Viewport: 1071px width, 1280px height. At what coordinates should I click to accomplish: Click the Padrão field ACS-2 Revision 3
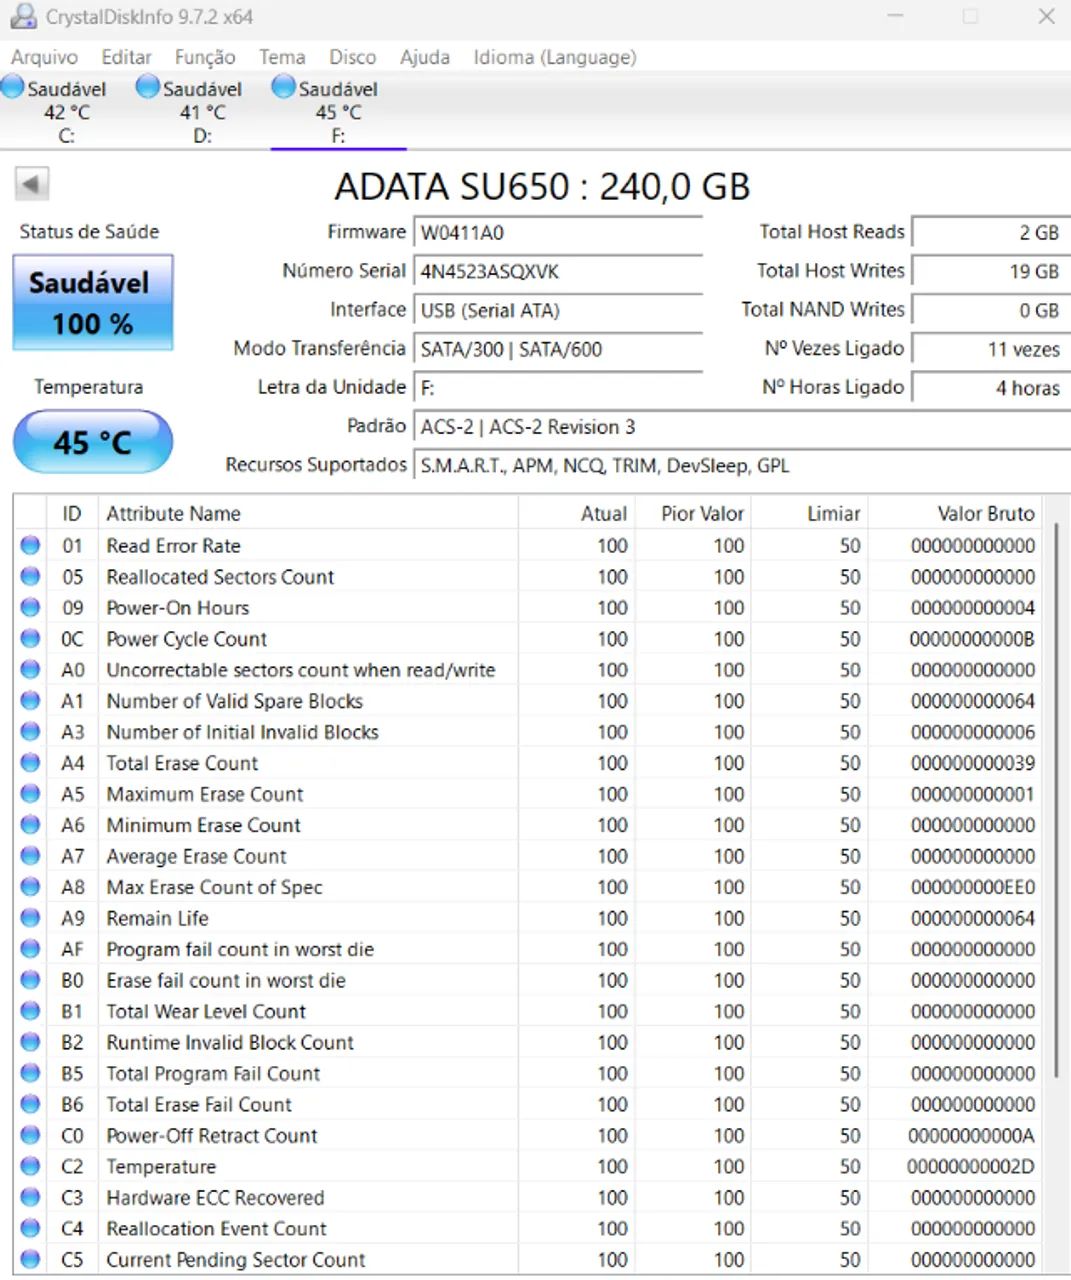click(x=742, y=427)
